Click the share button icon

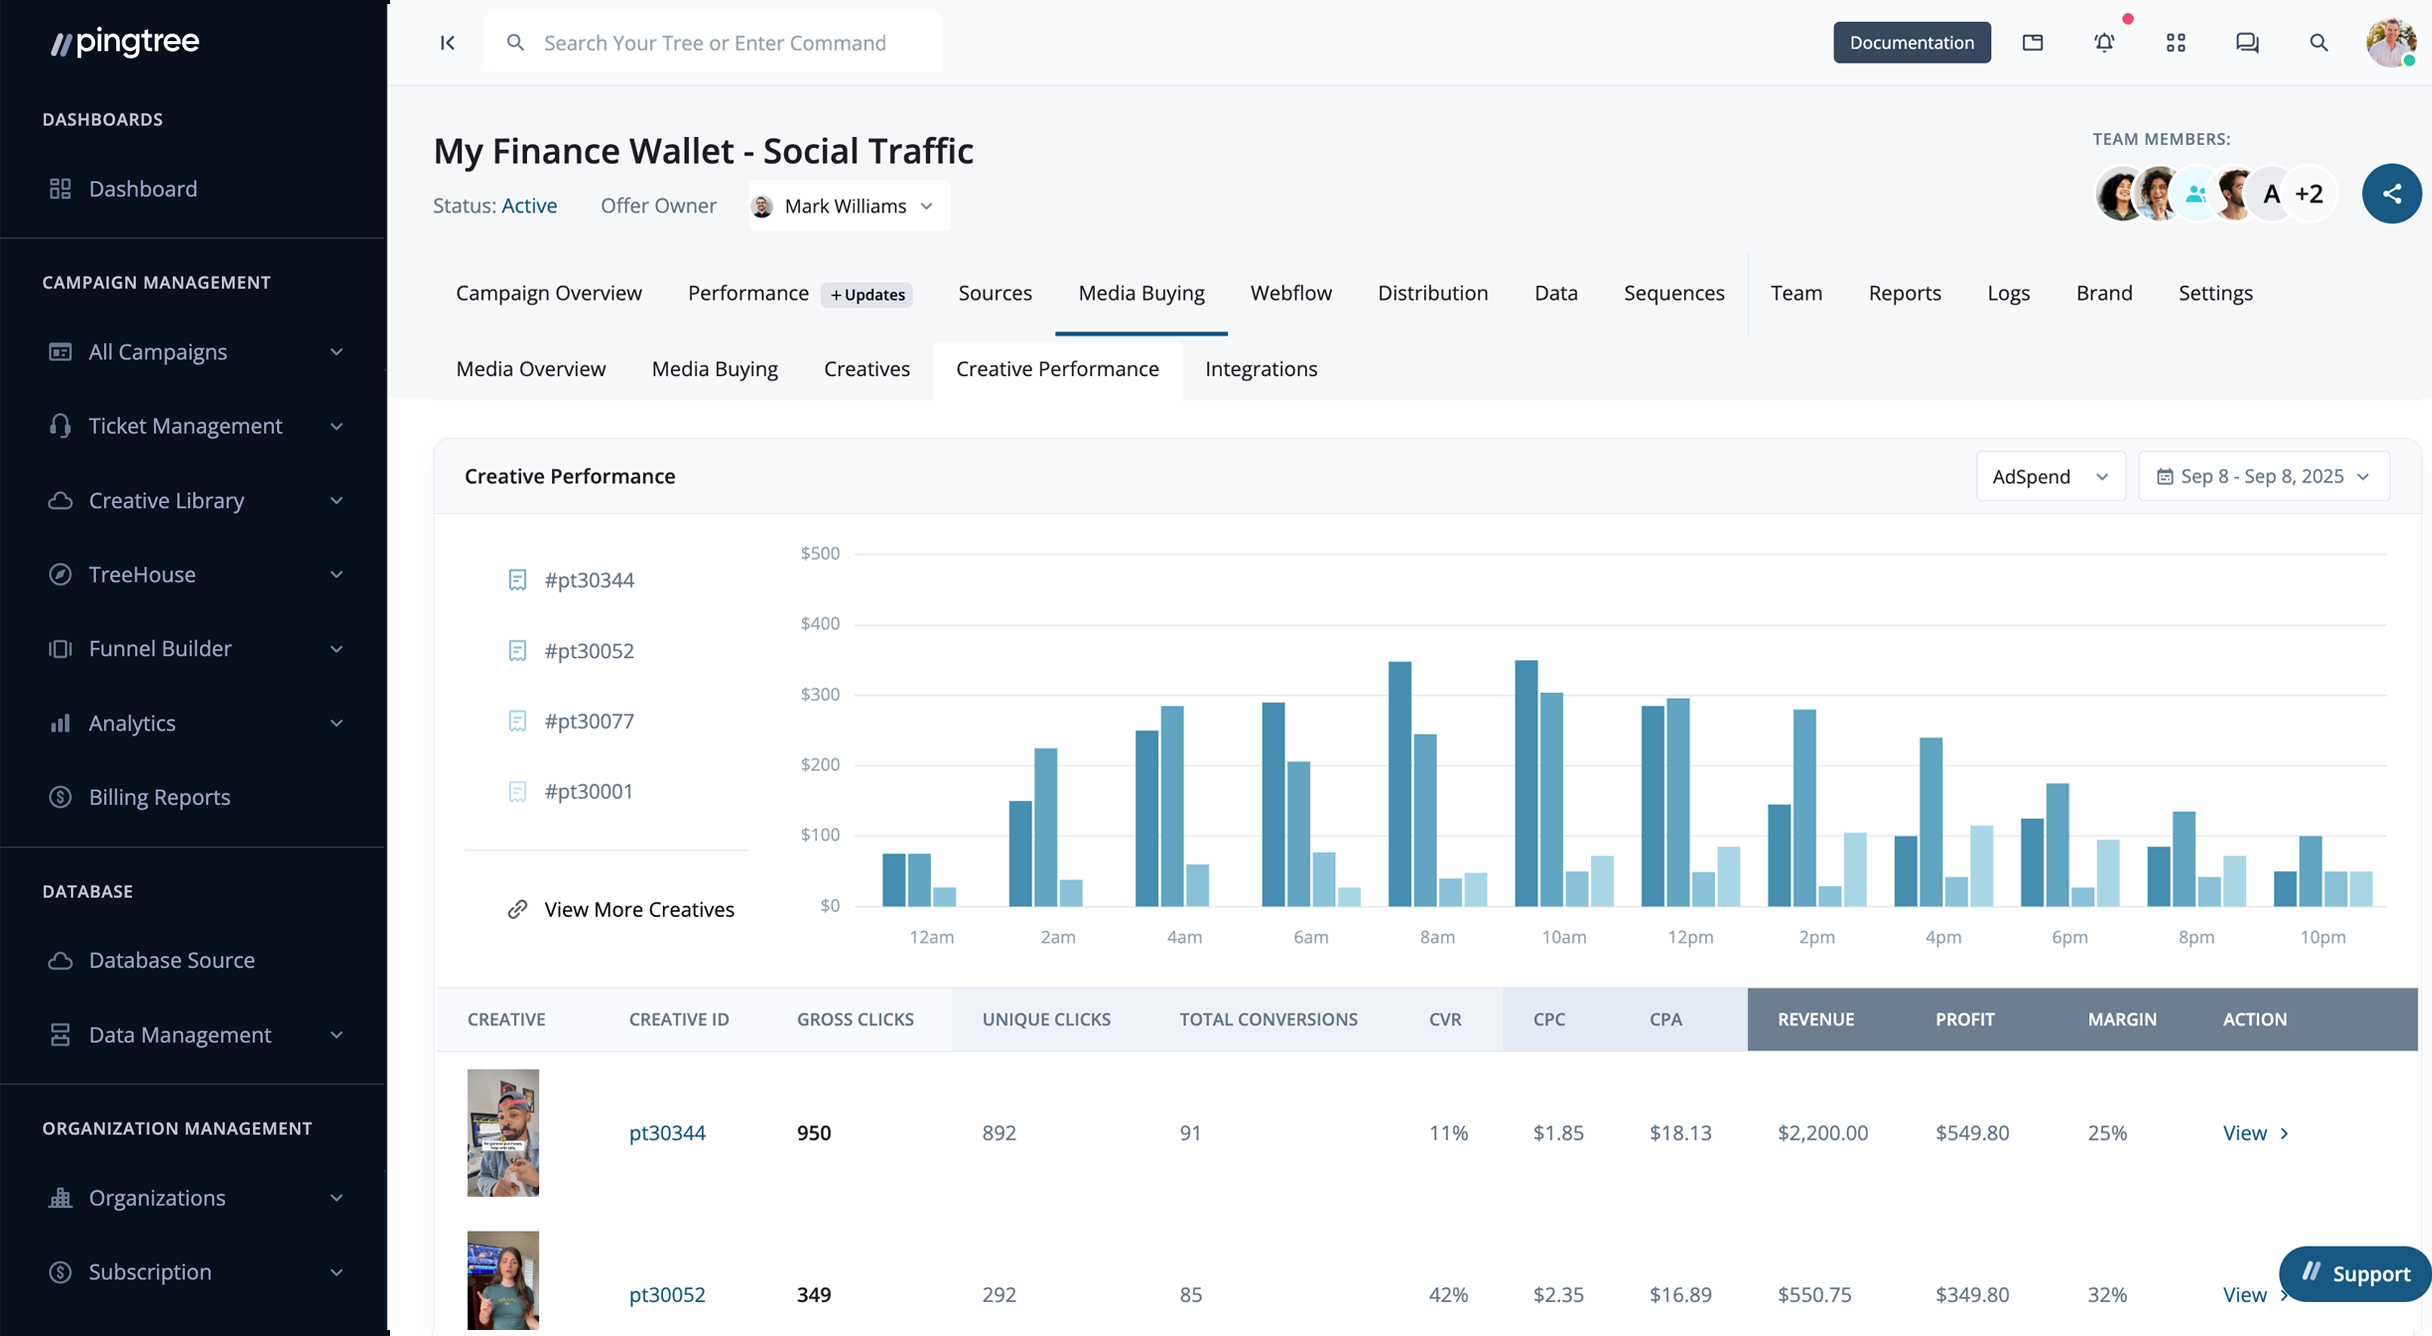coord(2391,194)
